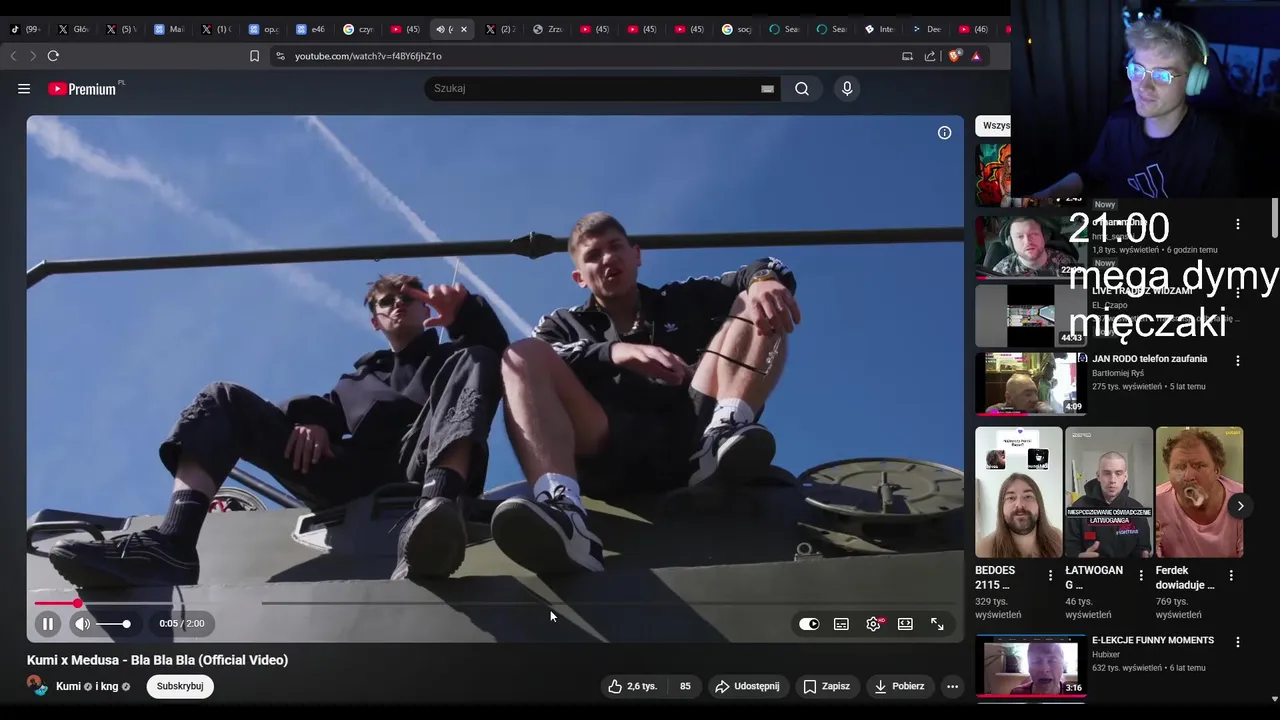Open the Kumi channel name link
The height and width of the screenshot is (720, 1280).
[68, 686]
